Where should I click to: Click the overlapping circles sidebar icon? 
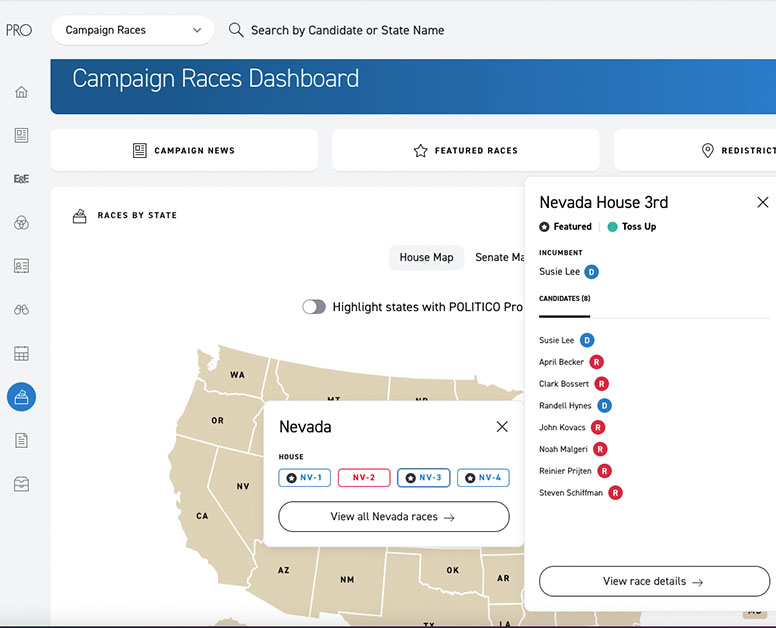click(x=21, y=223)
